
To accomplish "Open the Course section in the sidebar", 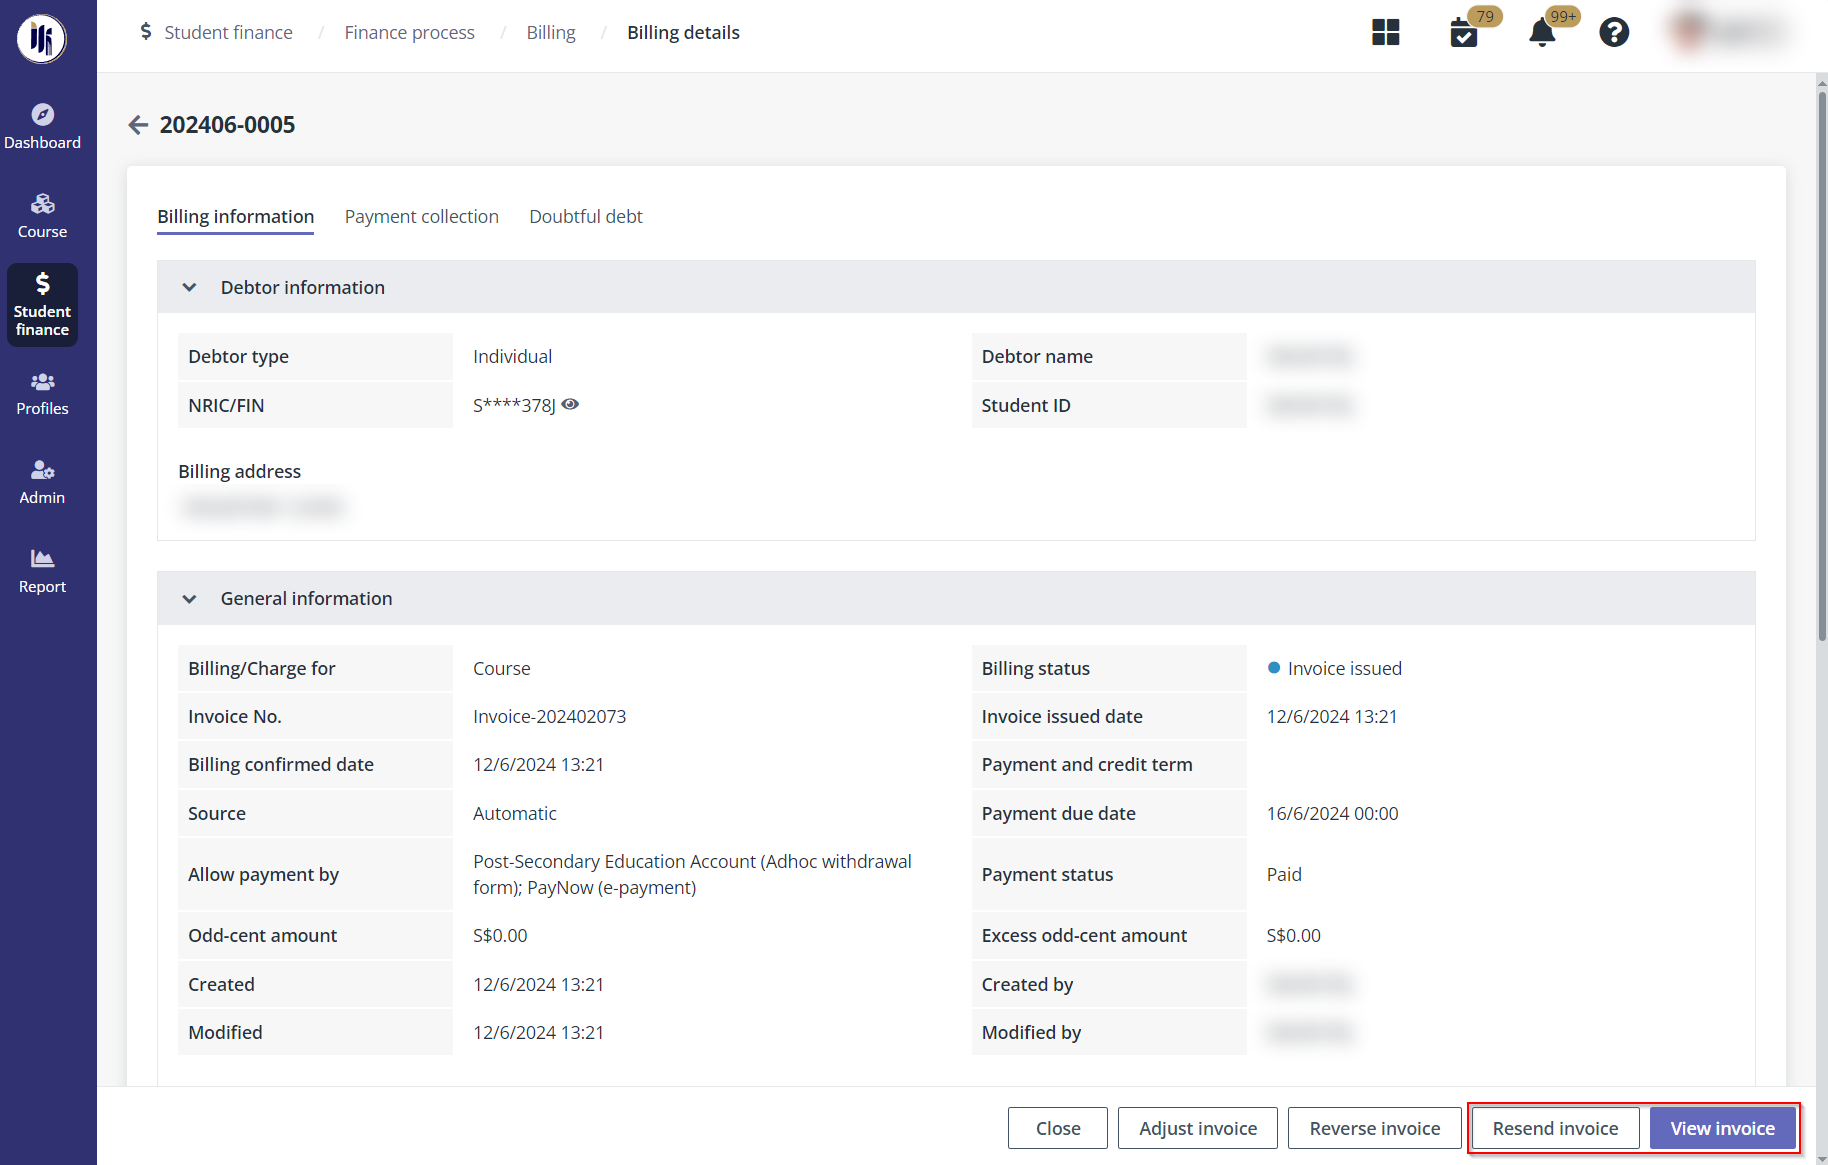I will [x=42, y=216].
